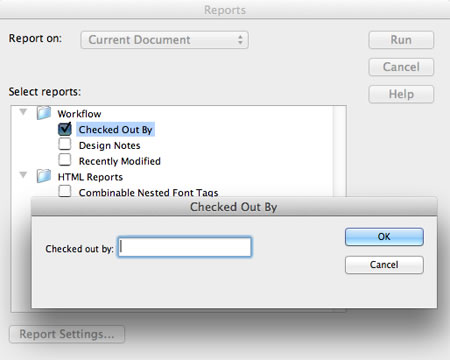Collapse the HTML Reports tree group
This screenshot has height=360, width=450.
tap(23, 175)
